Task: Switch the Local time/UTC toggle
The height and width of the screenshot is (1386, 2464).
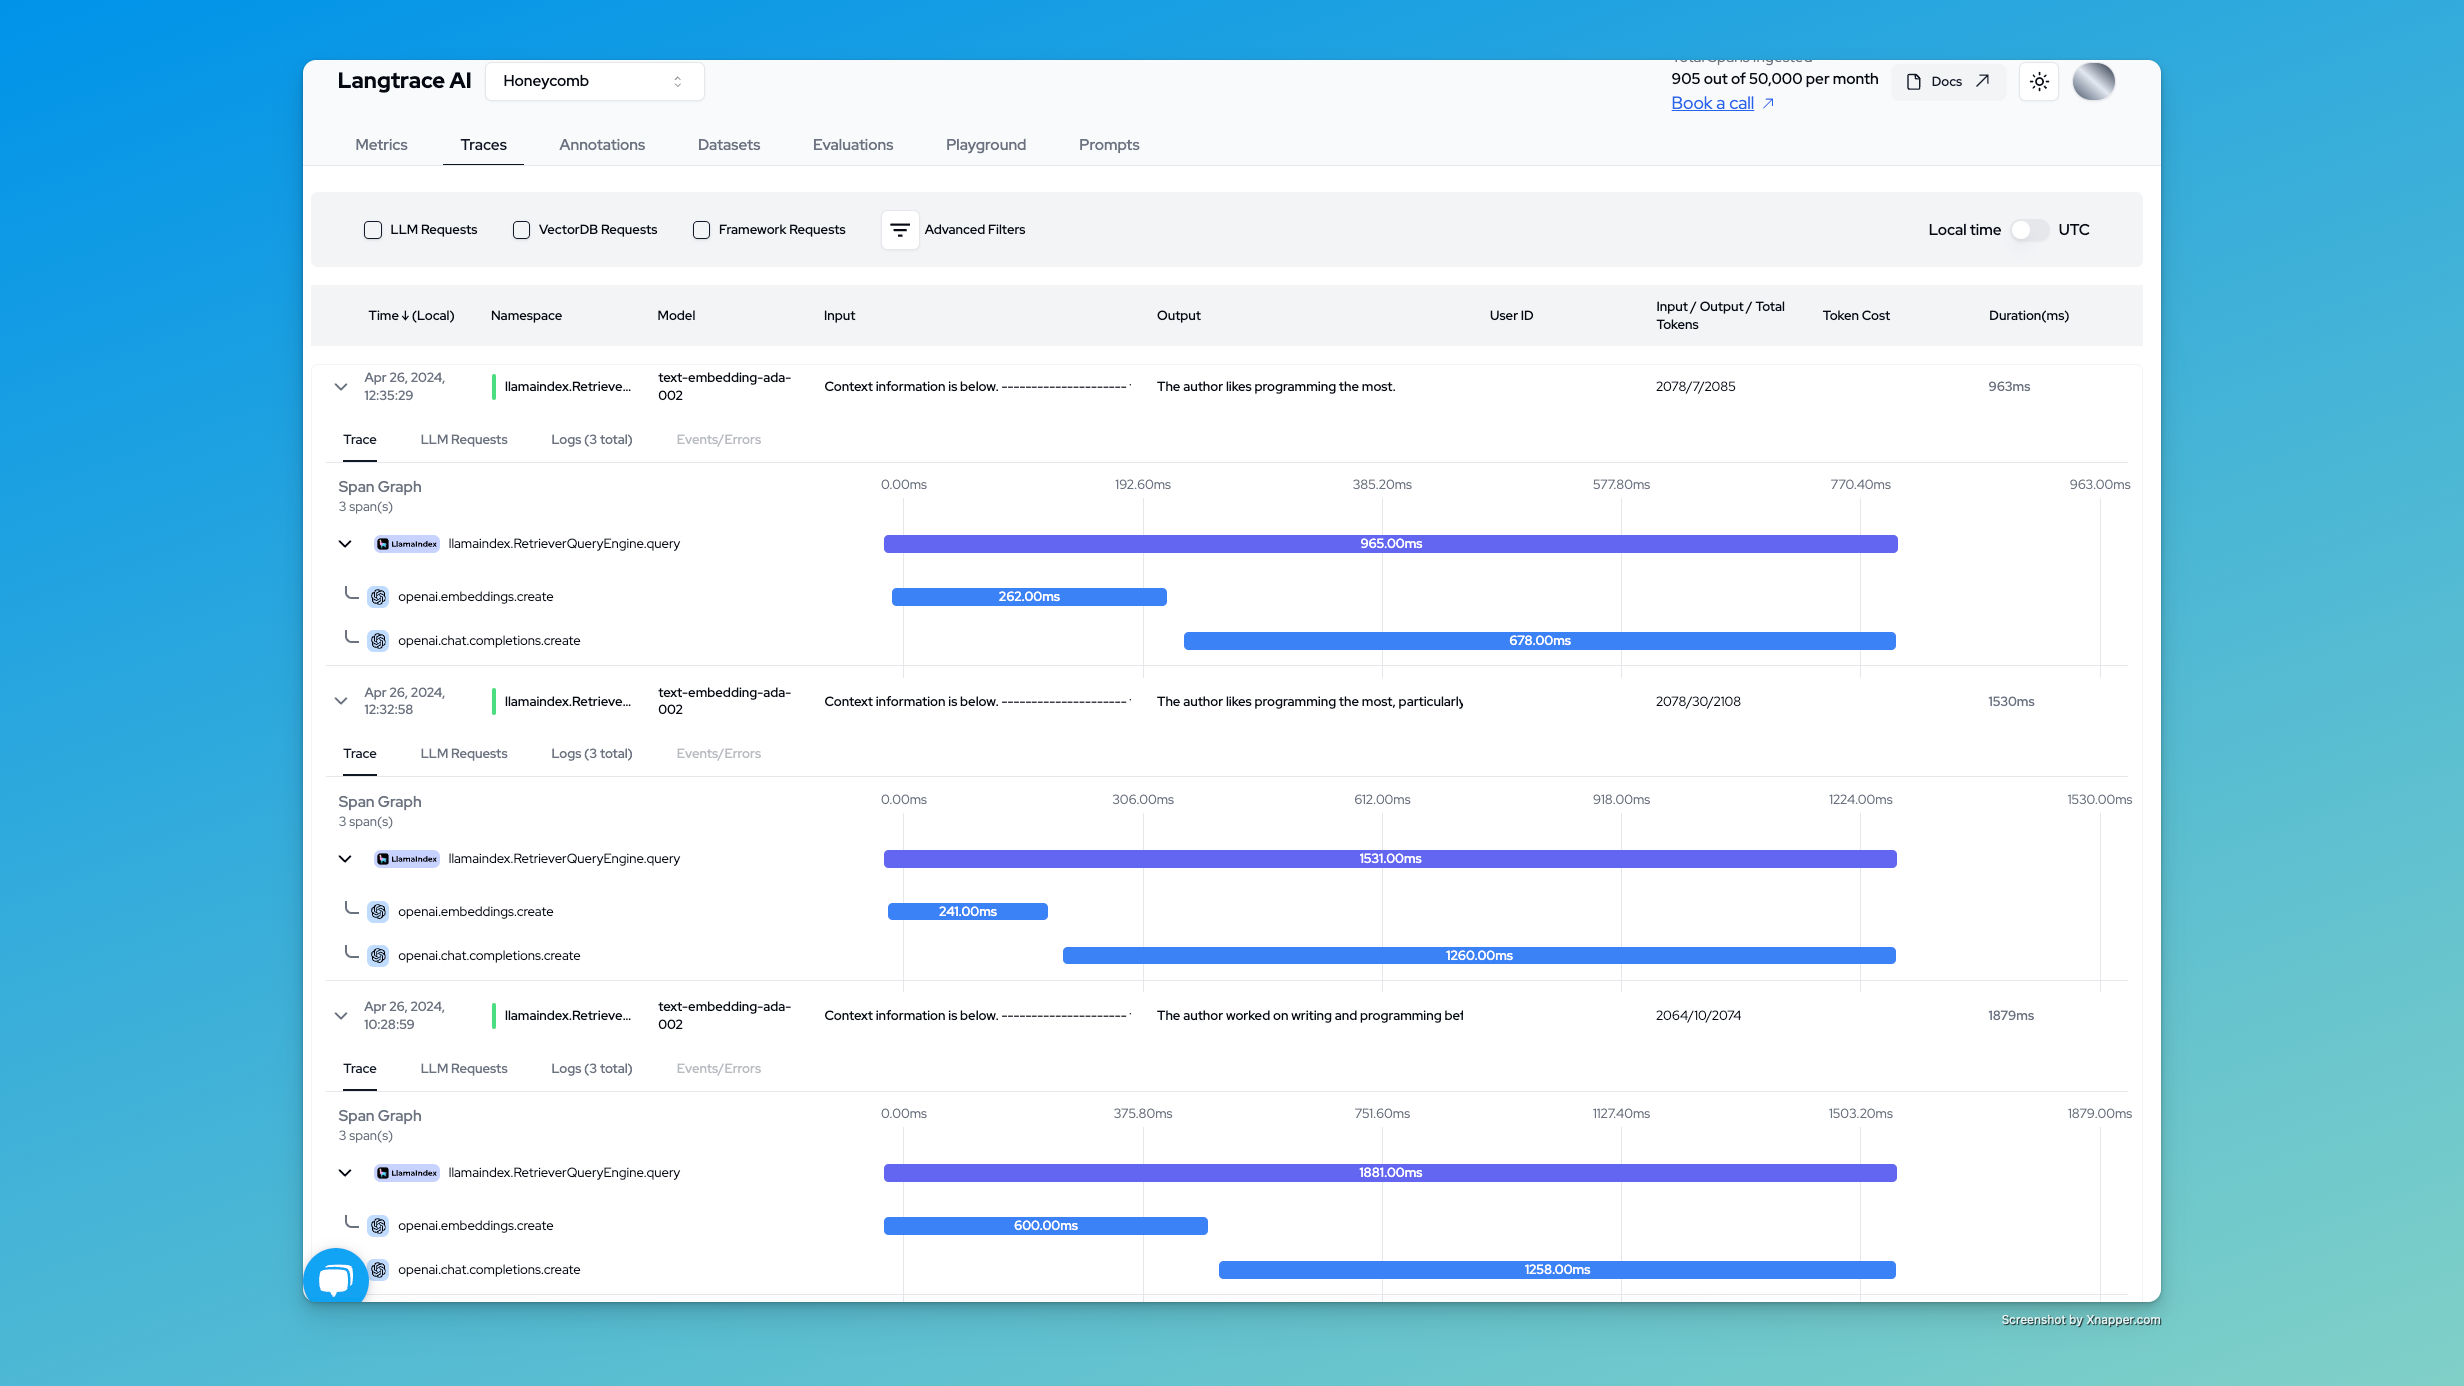Action: pos(2029,230)
